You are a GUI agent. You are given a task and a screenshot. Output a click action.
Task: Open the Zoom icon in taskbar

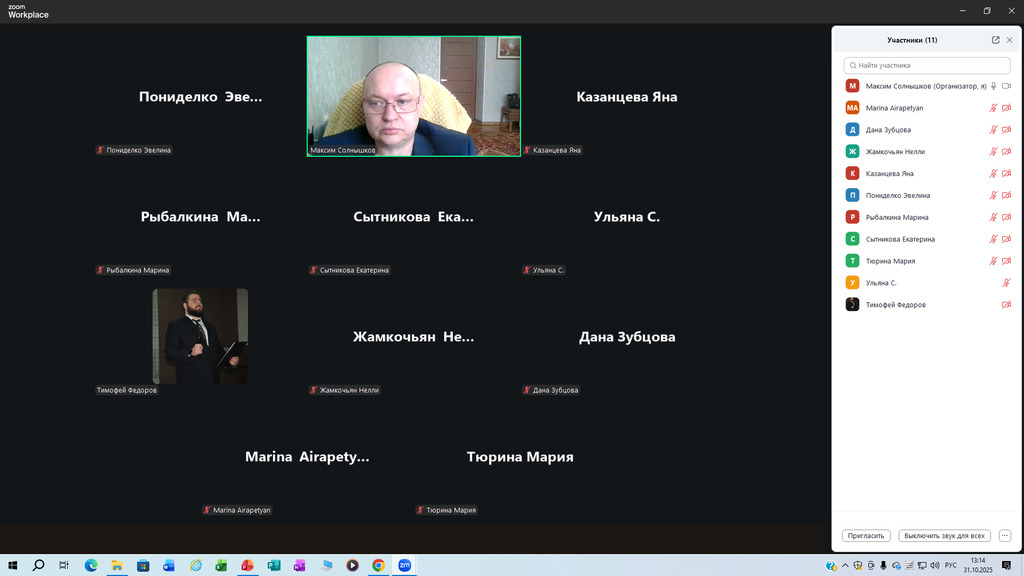405,566
